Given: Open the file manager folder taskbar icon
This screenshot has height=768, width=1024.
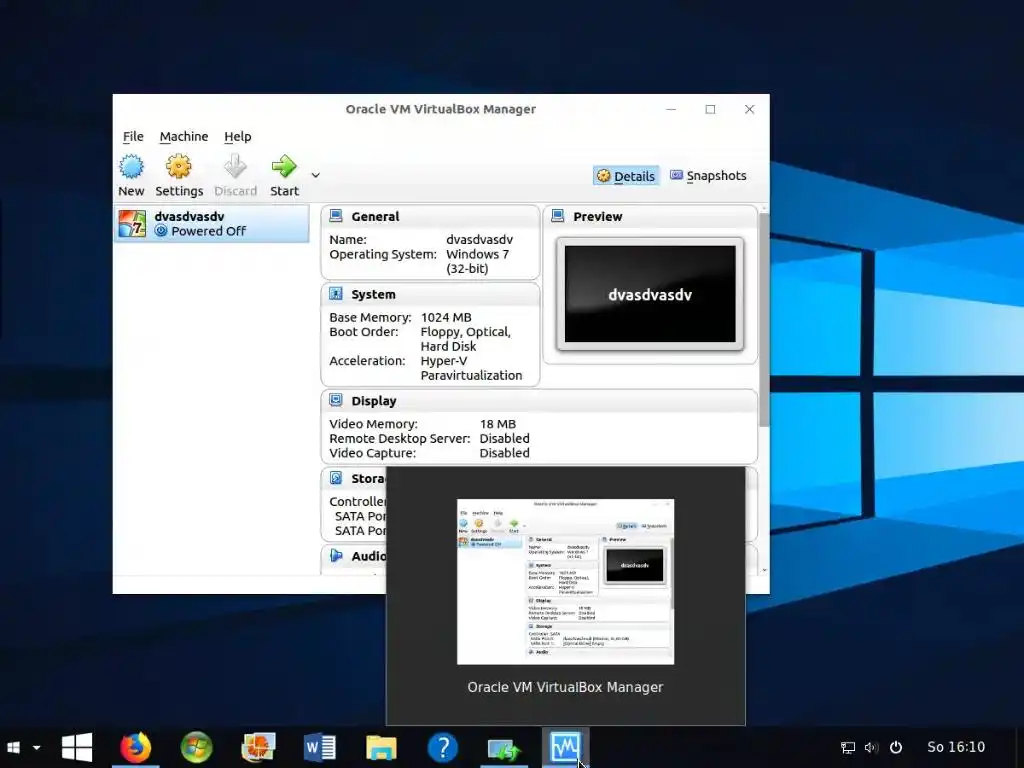Looking at the screenshot, I should tap(381, 747).
